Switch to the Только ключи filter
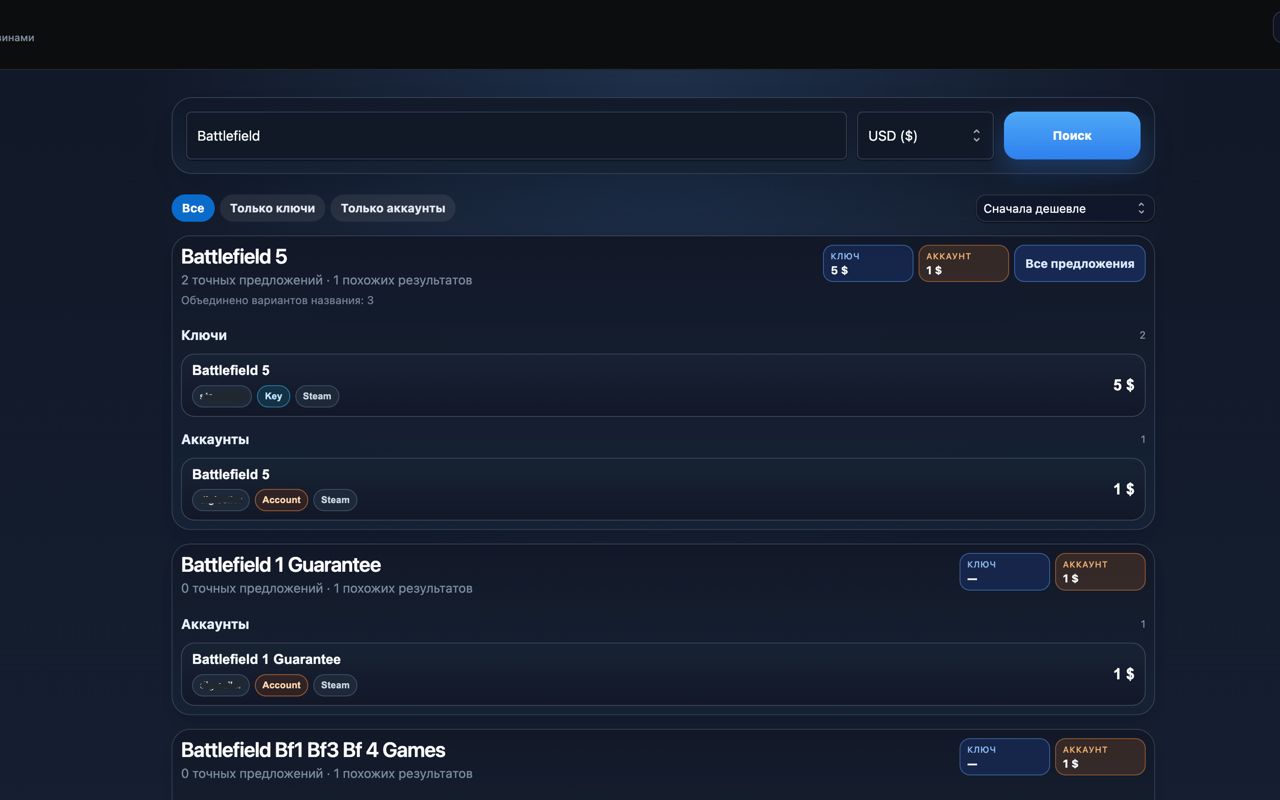1280x800 pixels. (272, 208)
